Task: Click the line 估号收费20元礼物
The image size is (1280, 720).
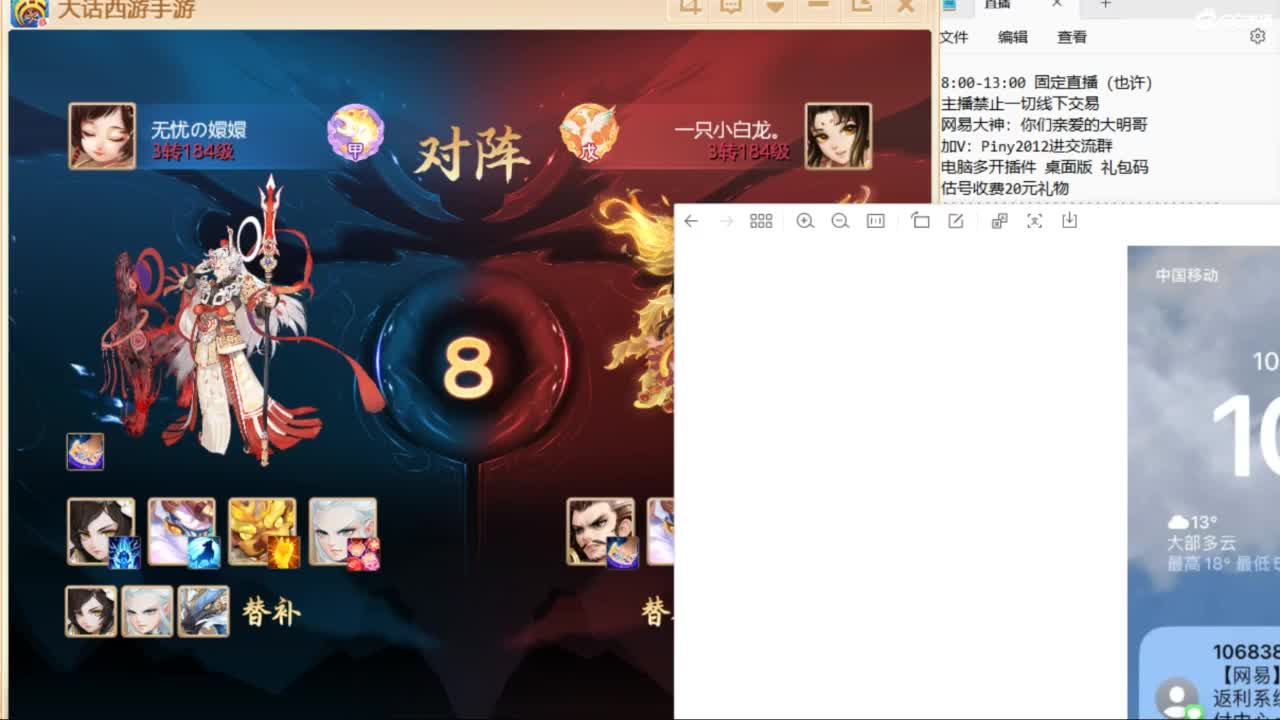Action: coord(1005,188)
